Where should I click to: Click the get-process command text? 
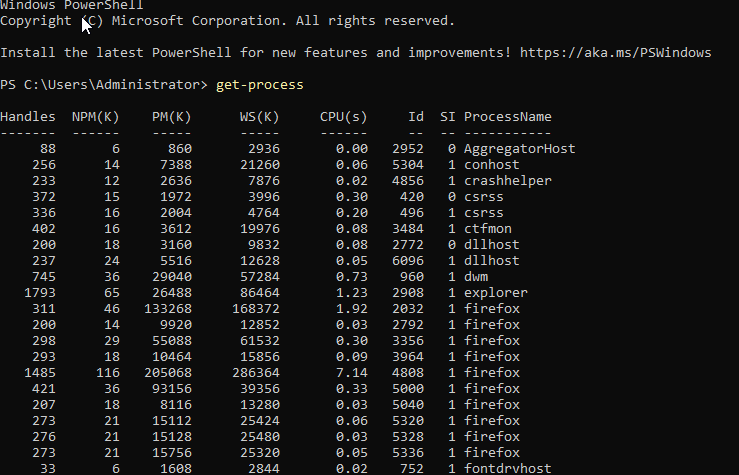coord(260,85)
